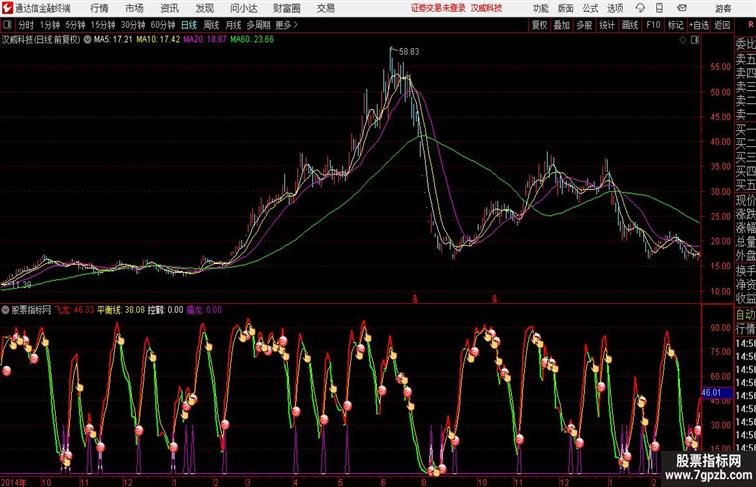The image size is (756, 487).
Task: Click the 证券交易未登录 login link
Action: point(438,8)
